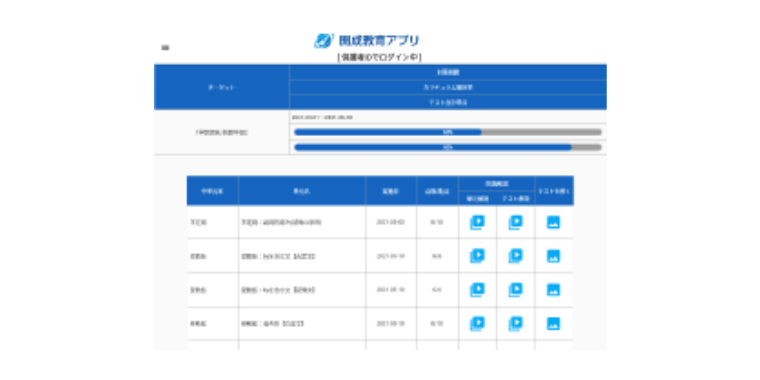Click the date column header of lower table

(x=391, y=191)
